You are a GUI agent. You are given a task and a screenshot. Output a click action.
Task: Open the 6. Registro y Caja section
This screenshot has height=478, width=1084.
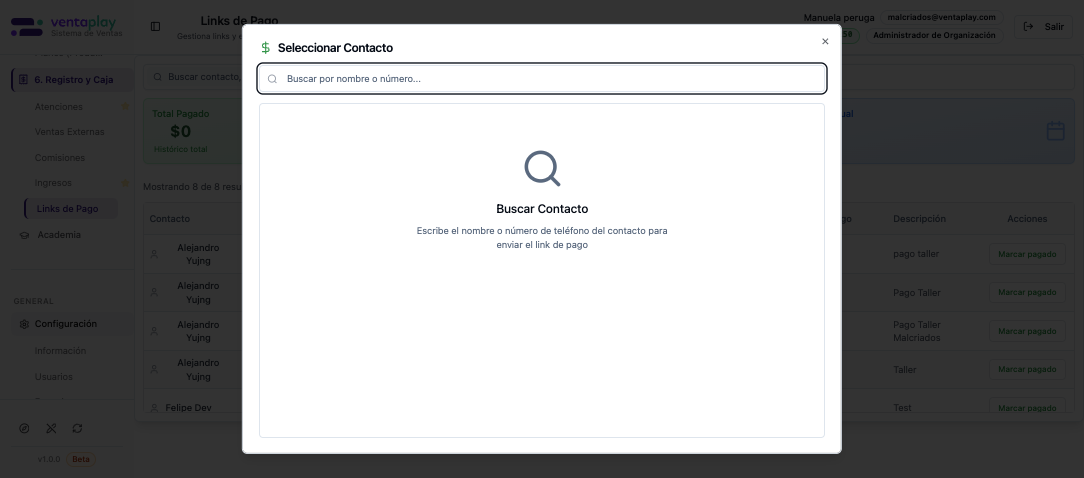[x=73, y=80]
